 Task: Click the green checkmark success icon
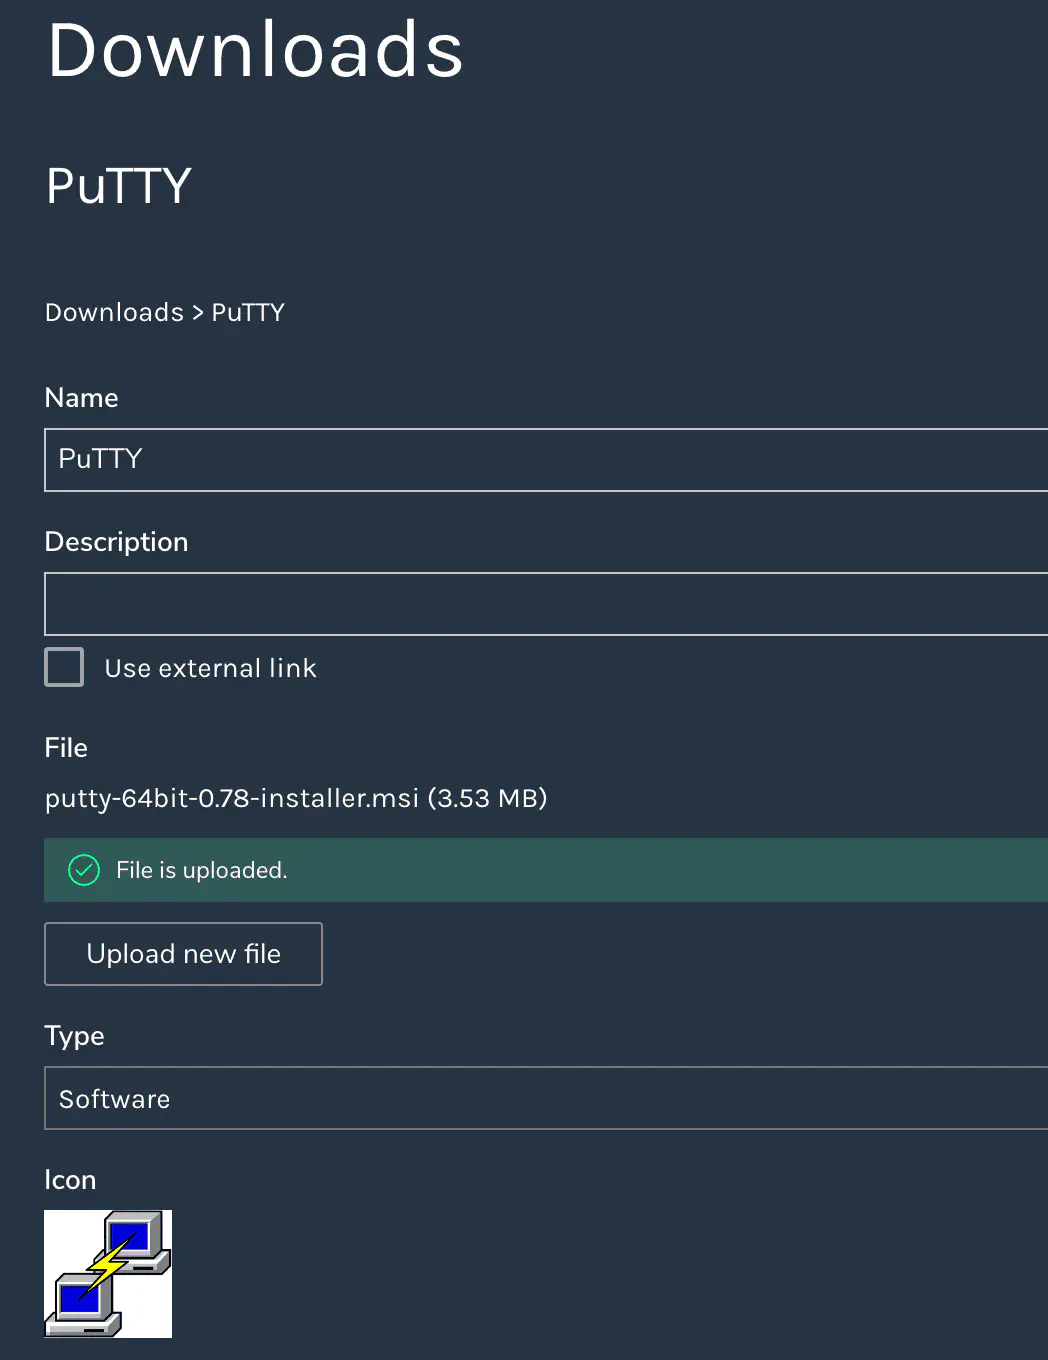point(84,870)
